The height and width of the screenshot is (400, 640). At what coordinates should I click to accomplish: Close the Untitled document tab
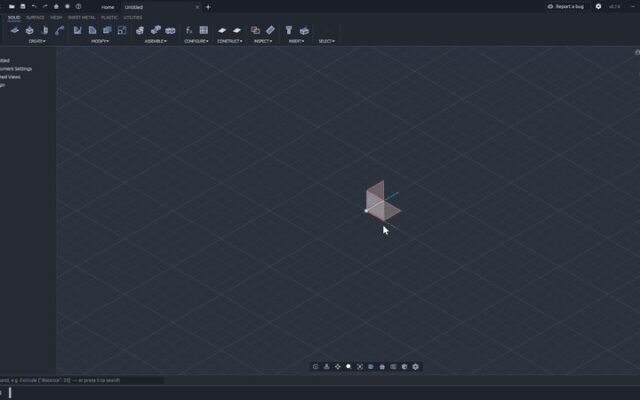(x=198, y=7)
